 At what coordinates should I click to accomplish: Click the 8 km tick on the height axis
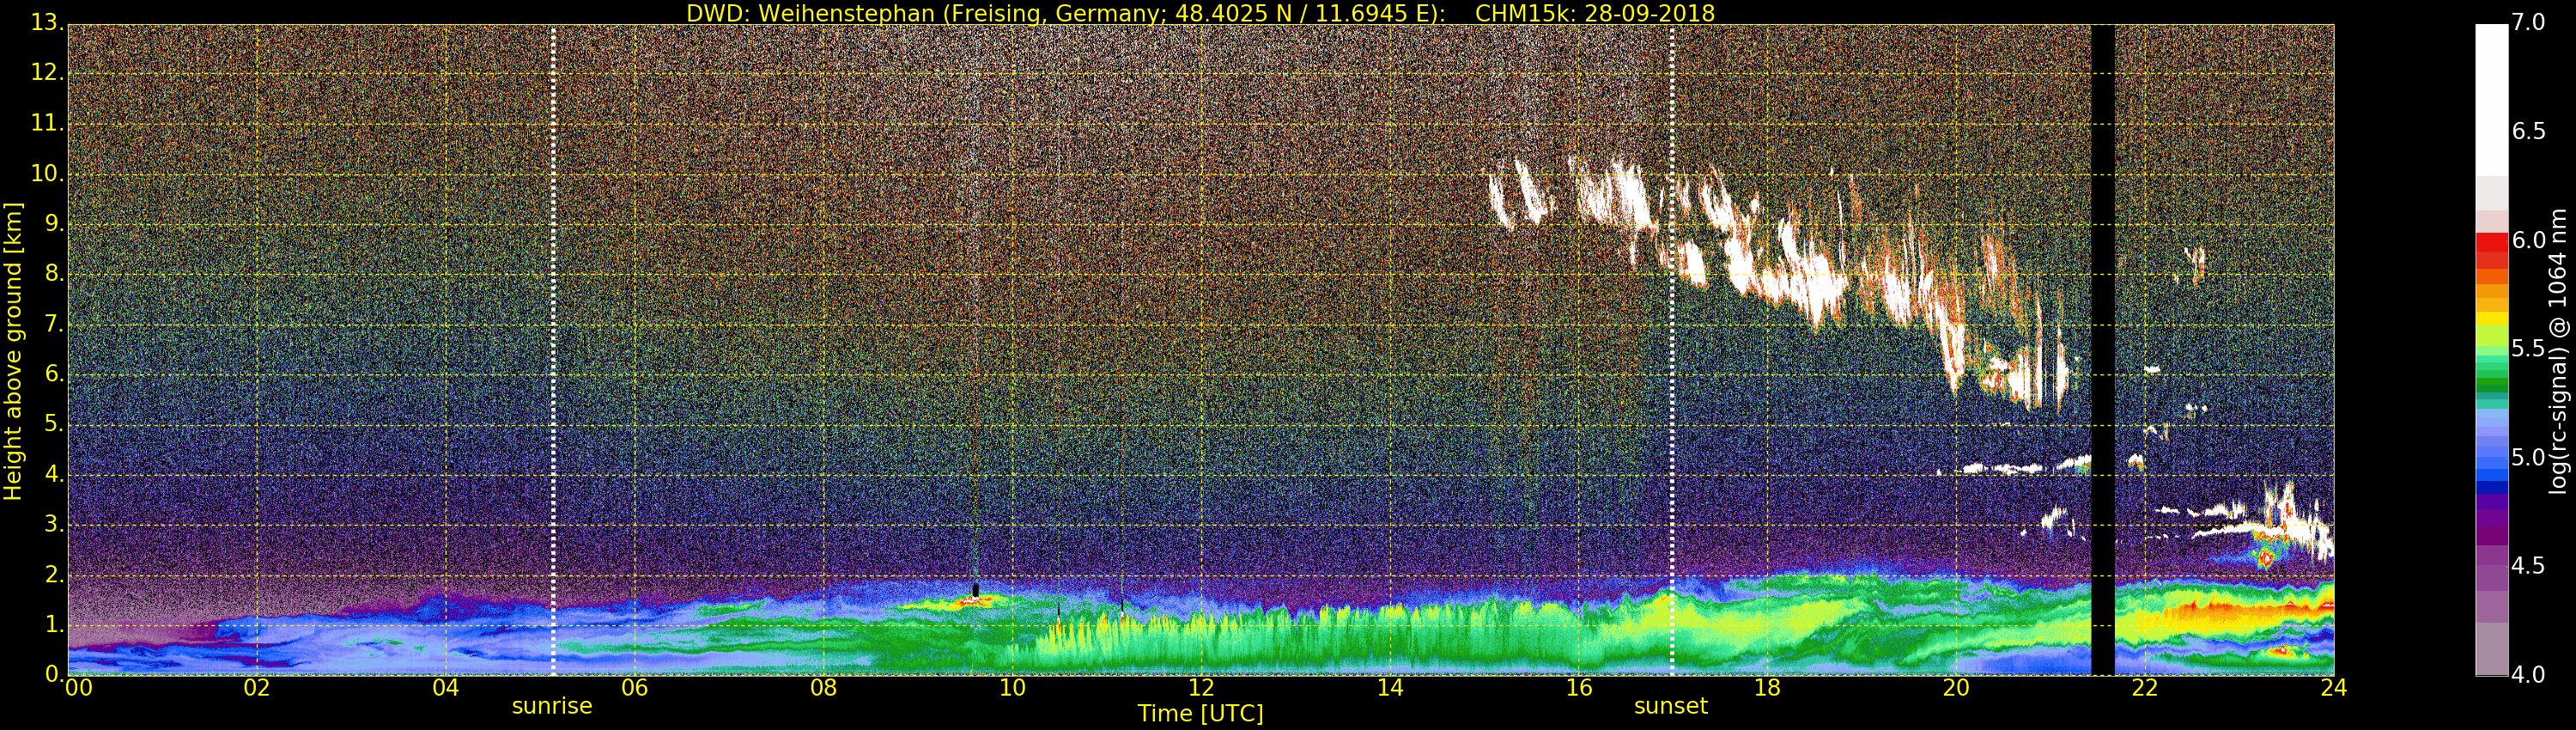tap(55, 273)
